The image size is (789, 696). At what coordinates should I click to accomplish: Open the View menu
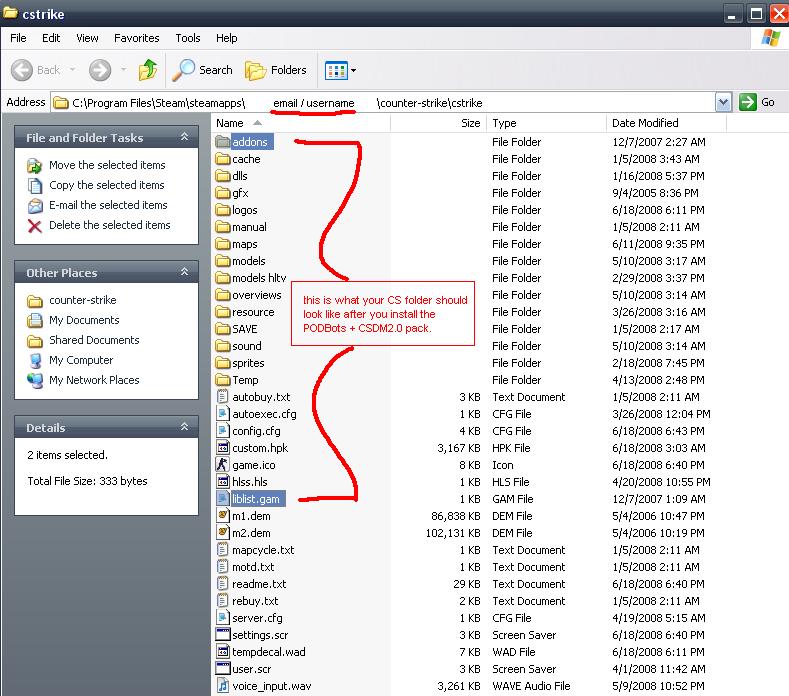[x=87, y=38]
